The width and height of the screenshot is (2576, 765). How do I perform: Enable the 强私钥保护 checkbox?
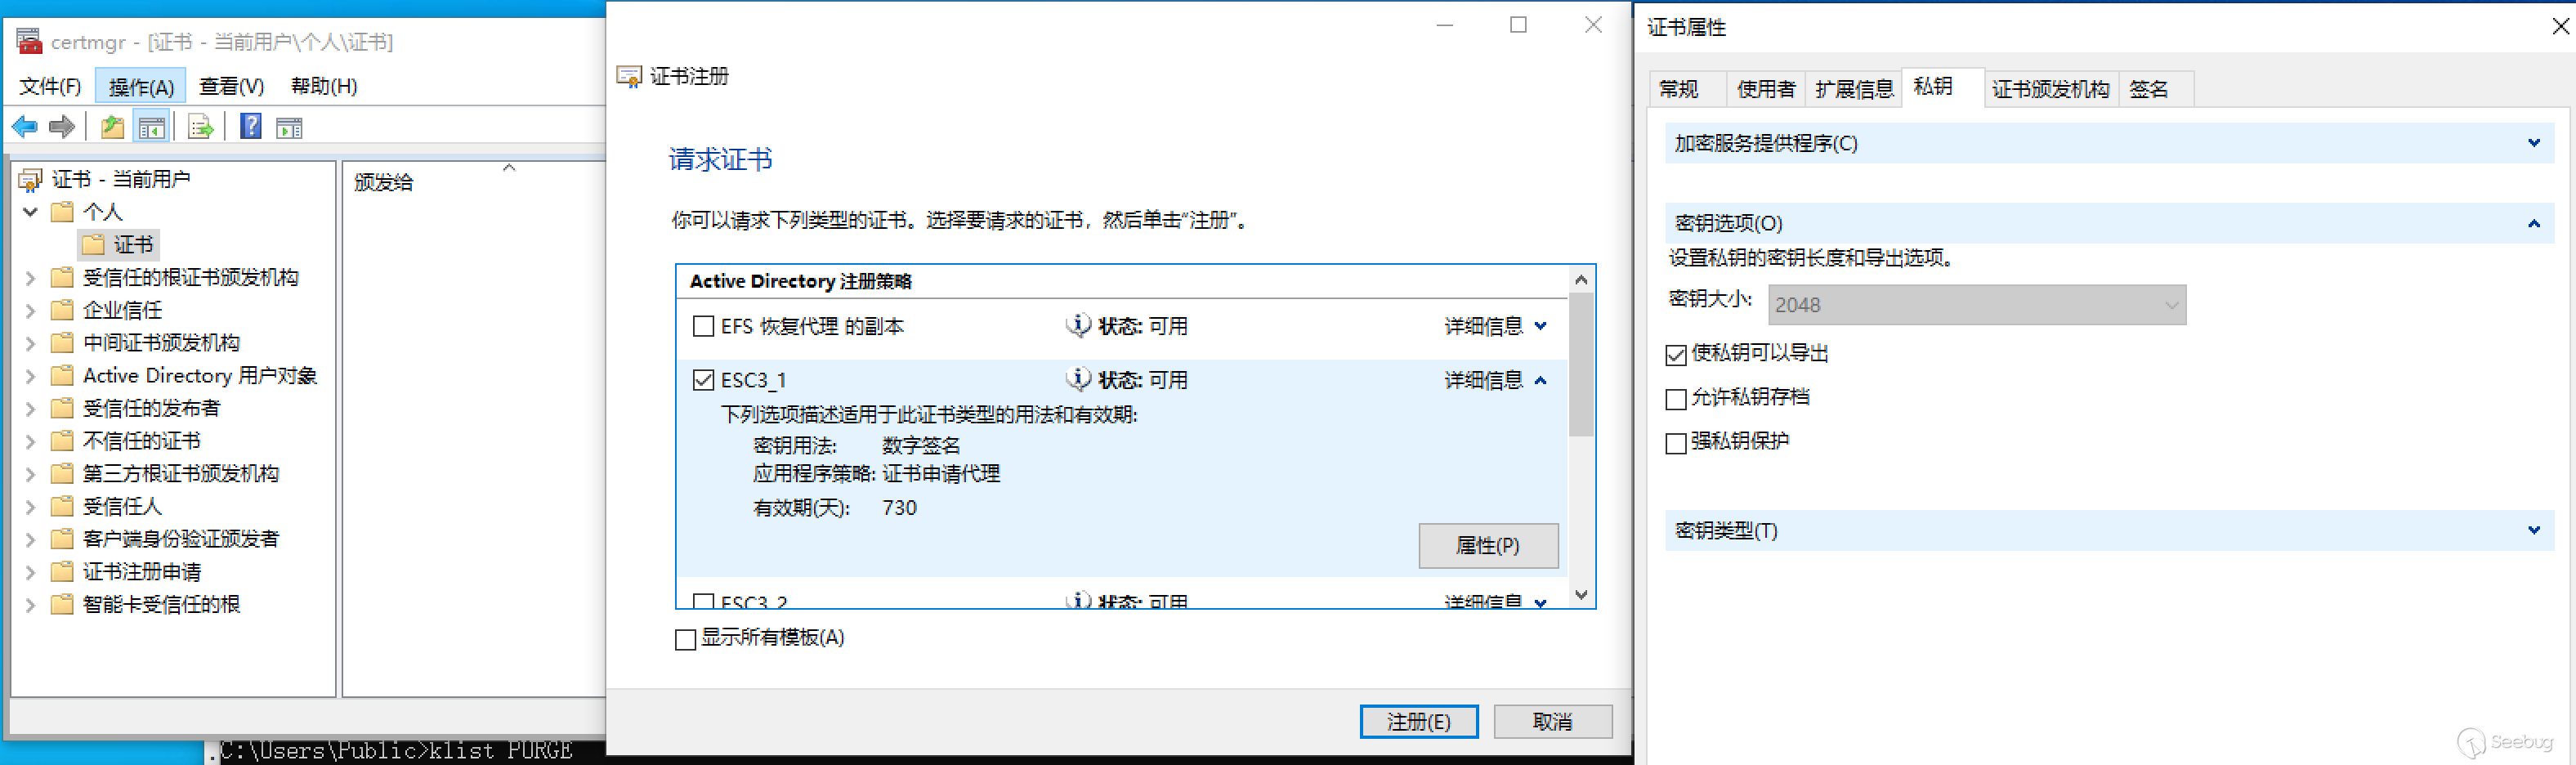pyautogui.click(x=1676, y=443)
